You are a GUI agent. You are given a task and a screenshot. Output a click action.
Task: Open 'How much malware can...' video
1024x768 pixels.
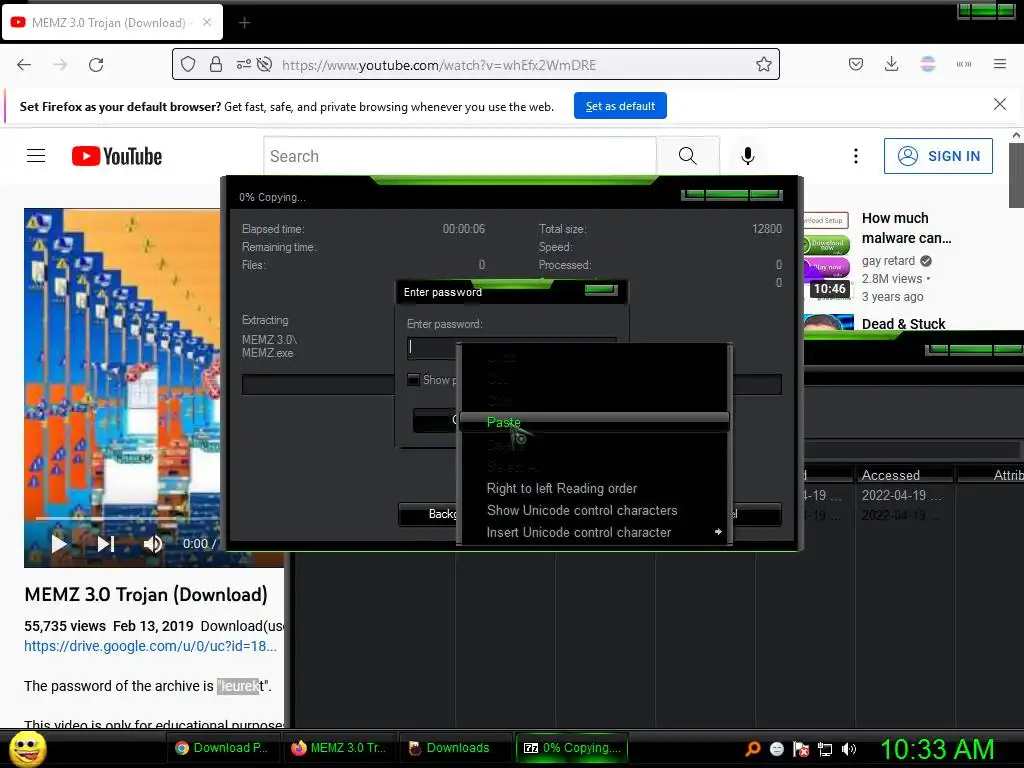[x=906, y=228]
